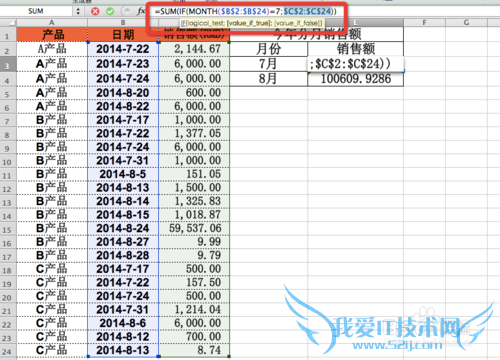
Task: Click the cell with amount 1,018.87
Action: 194,215
